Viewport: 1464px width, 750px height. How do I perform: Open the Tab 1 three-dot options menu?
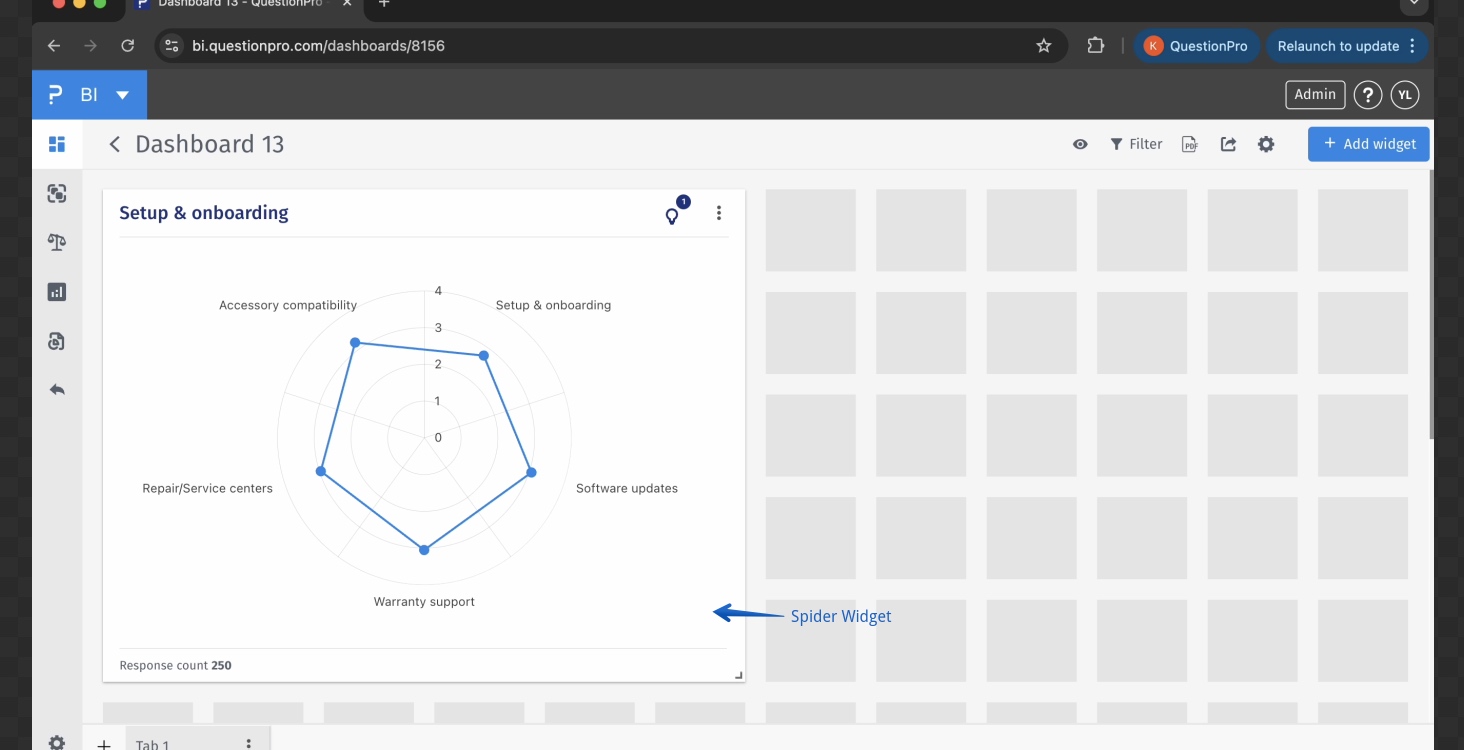point(249,743)
